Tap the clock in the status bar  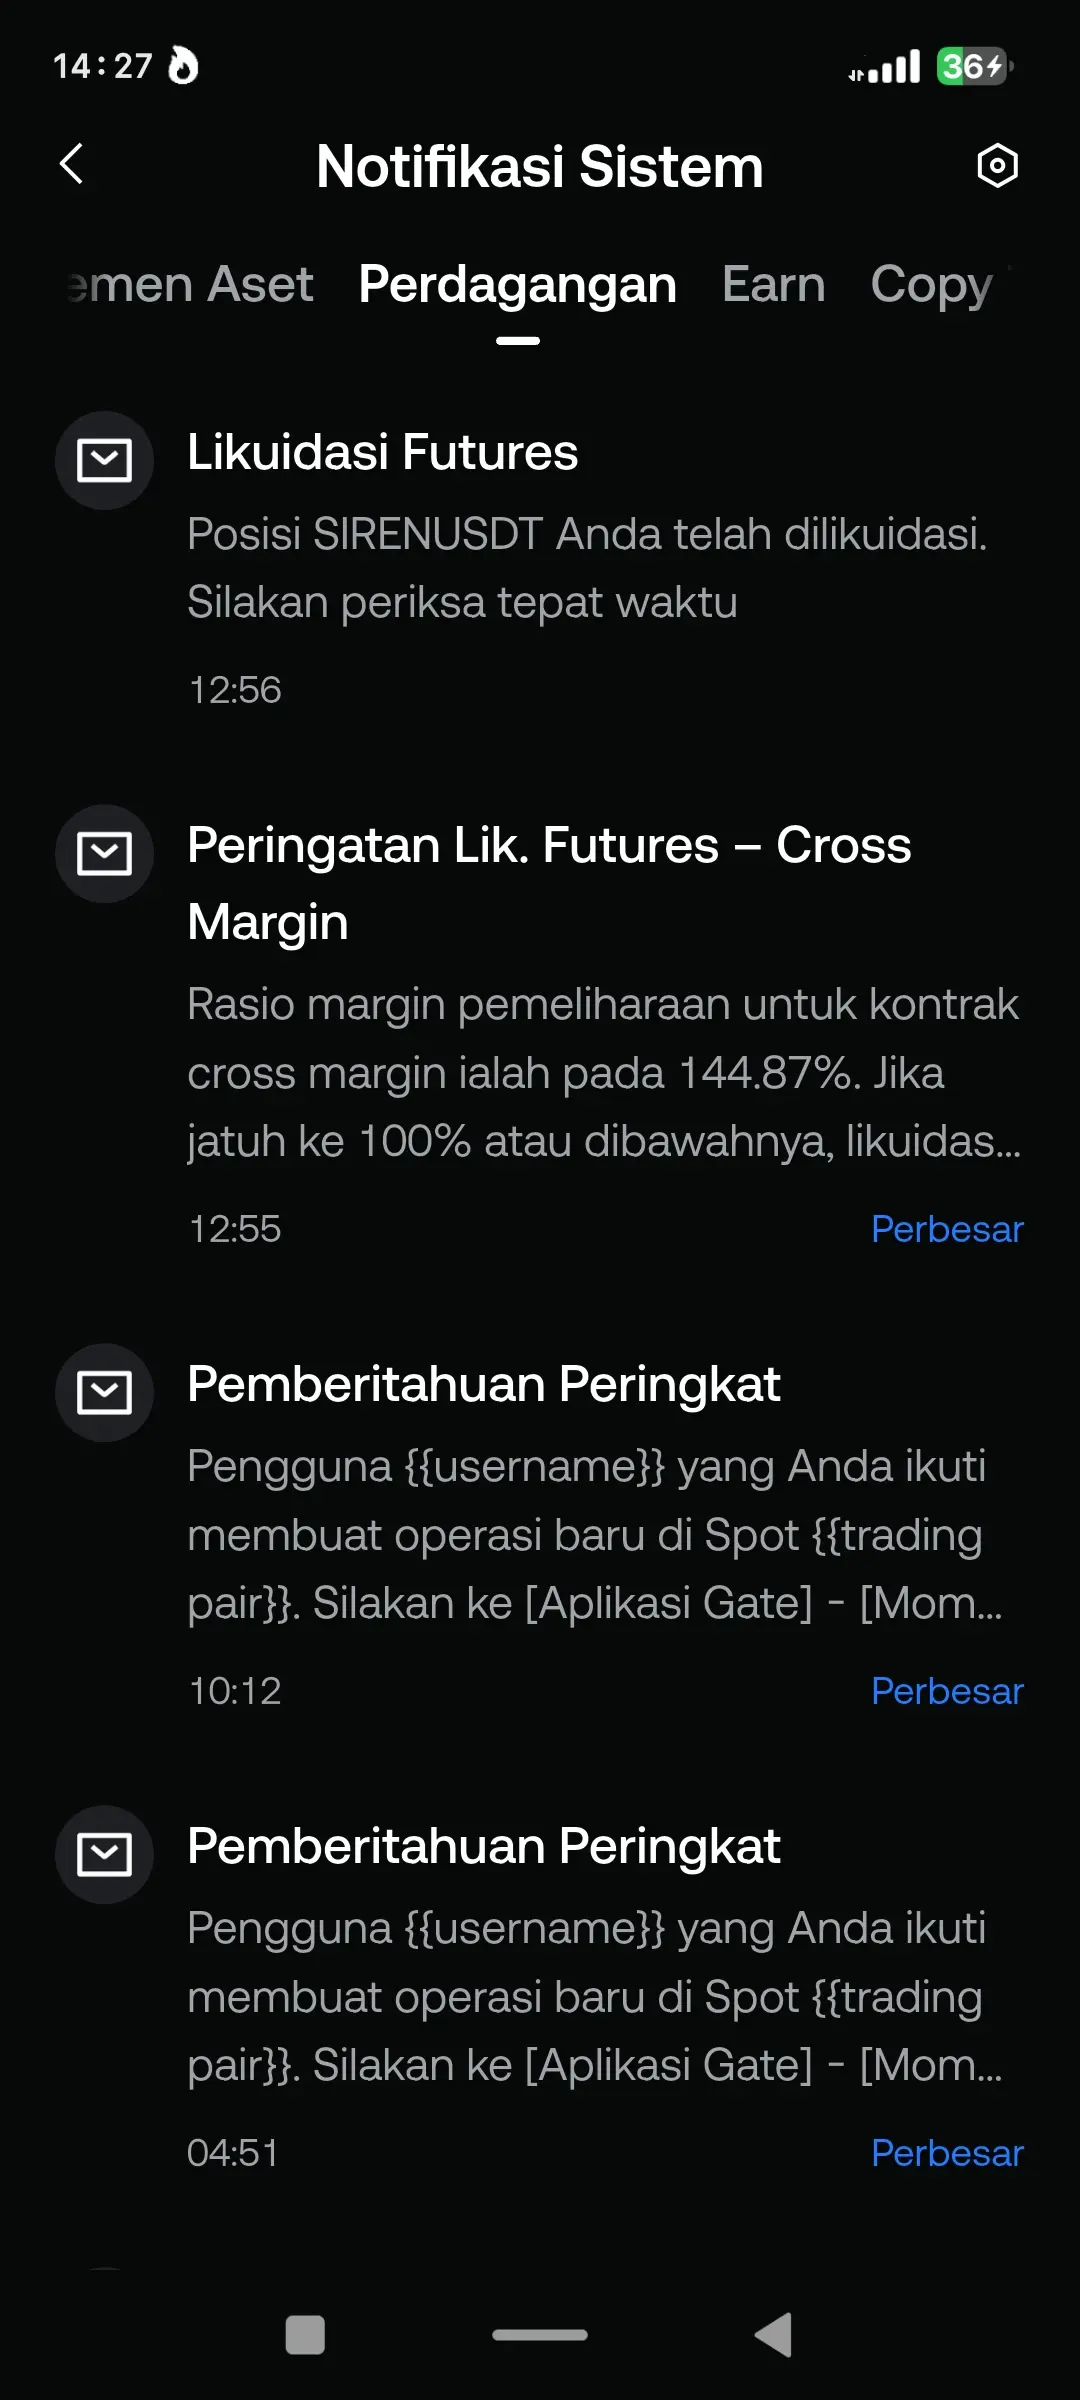[x=98, y=65]
